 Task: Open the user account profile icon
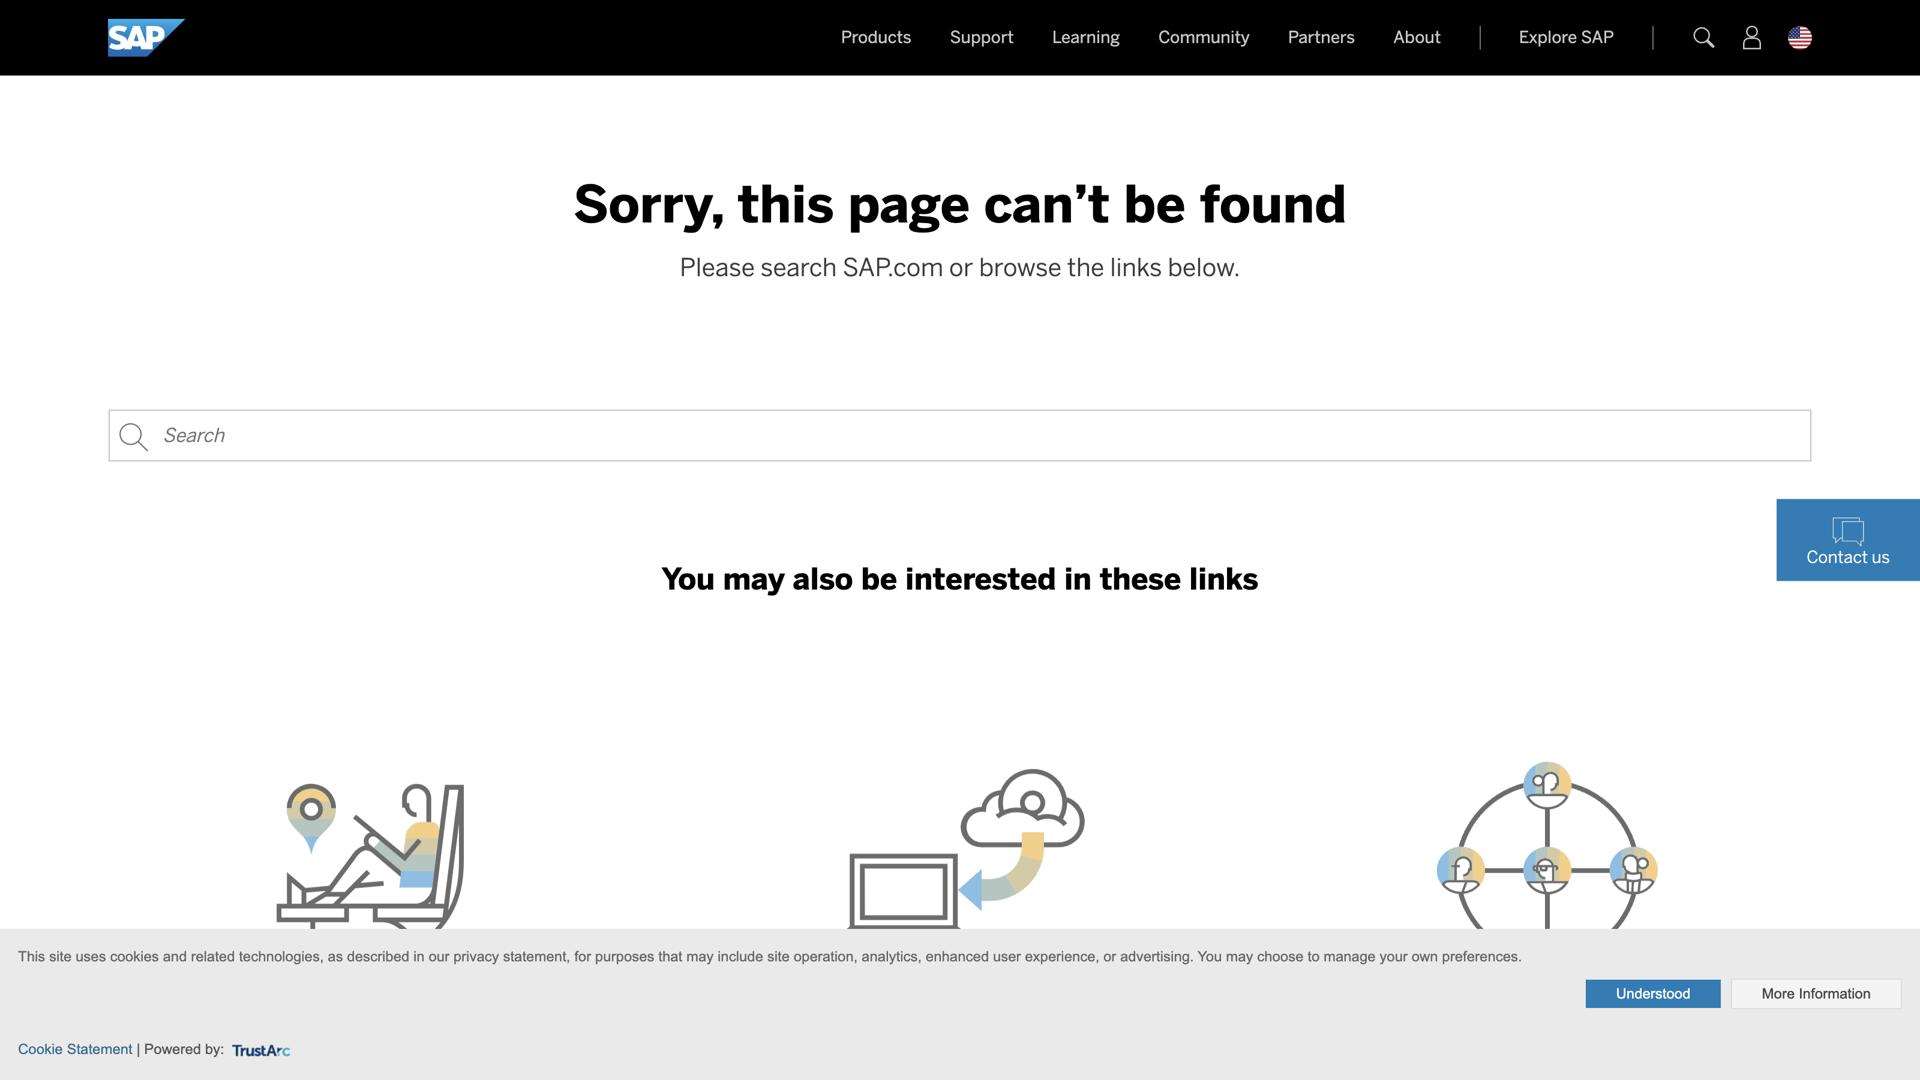1752,38
